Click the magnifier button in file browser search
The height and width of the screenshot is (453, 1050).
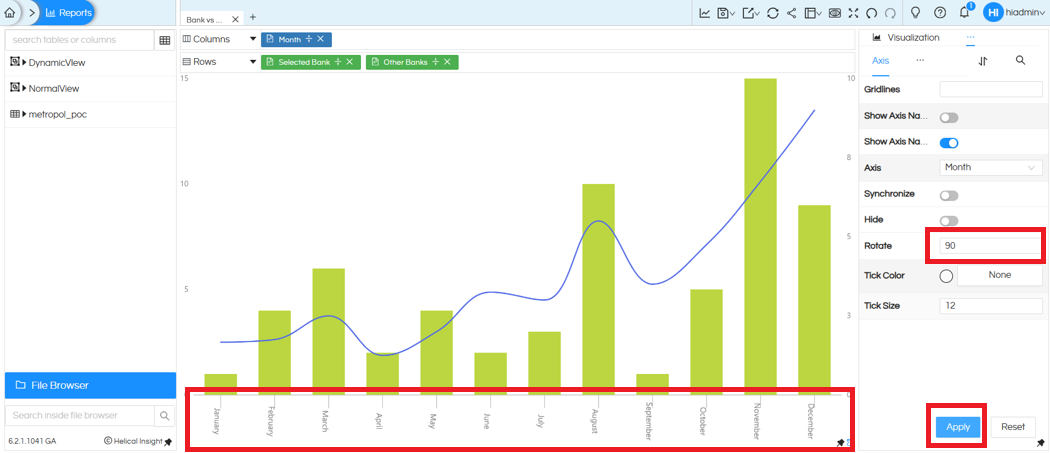(x=165, y=416)
